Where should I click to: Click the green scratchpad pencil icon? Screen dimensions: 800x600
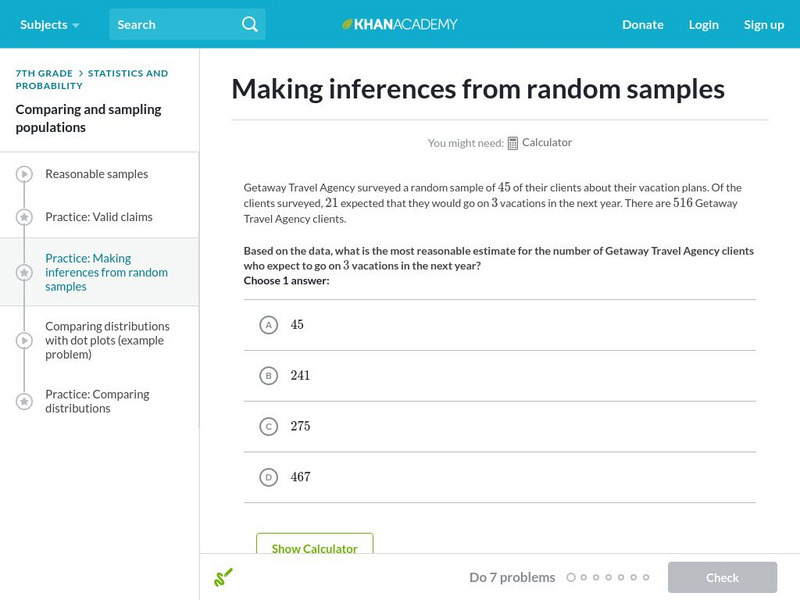pyautogui.click(x=224, y=577)
